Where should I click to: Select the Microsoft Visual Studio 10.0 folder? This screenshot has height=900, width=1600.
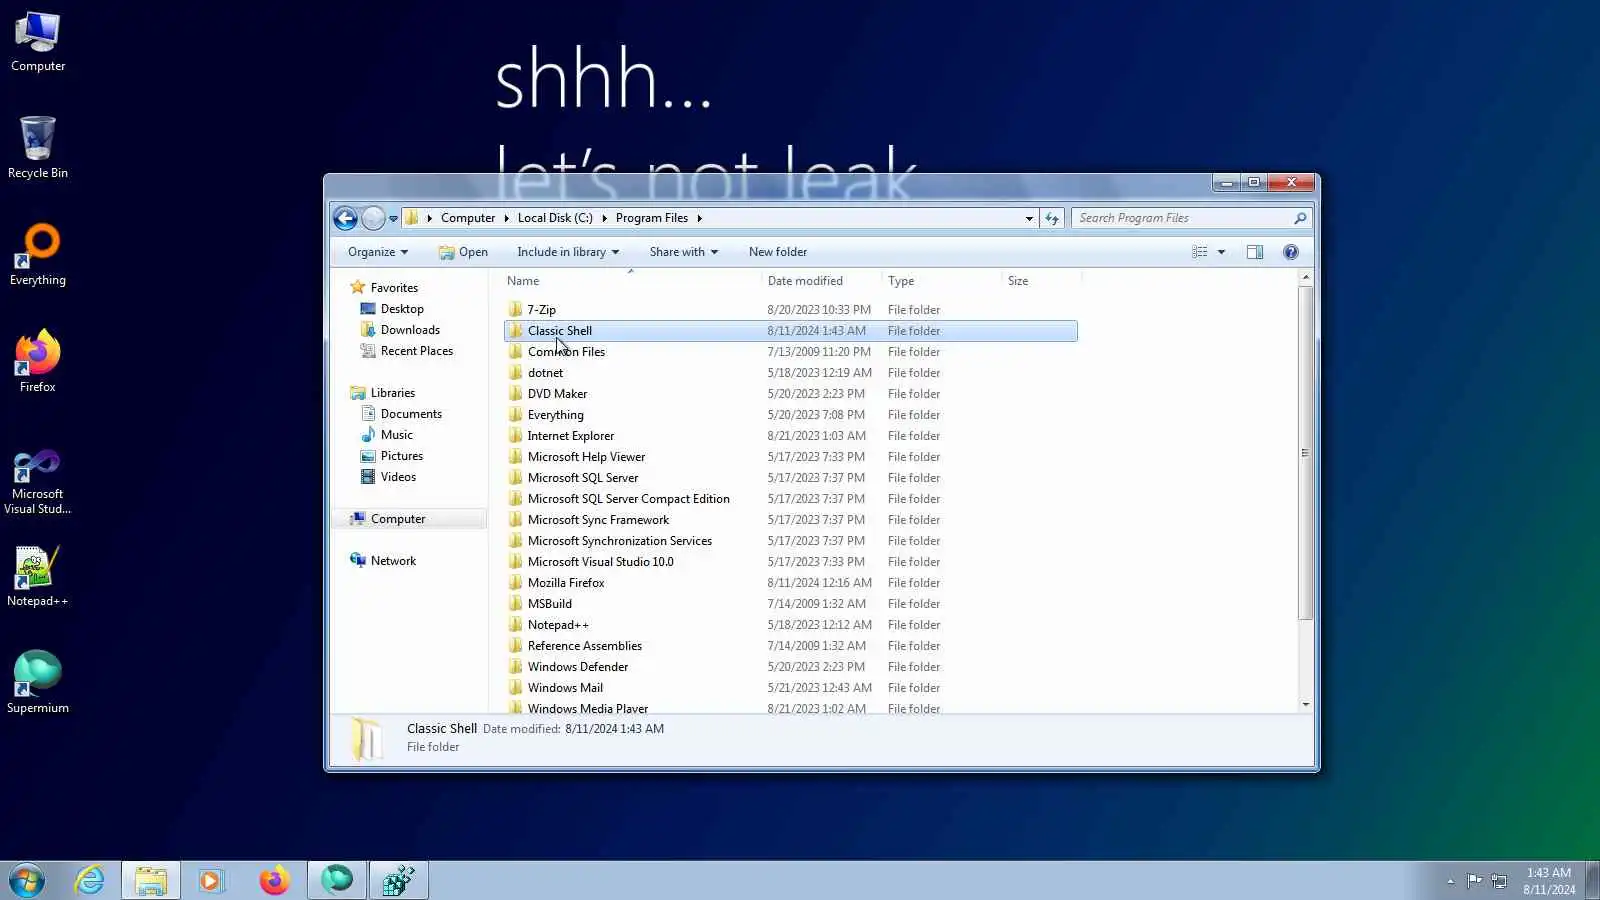tap(790, 562)
